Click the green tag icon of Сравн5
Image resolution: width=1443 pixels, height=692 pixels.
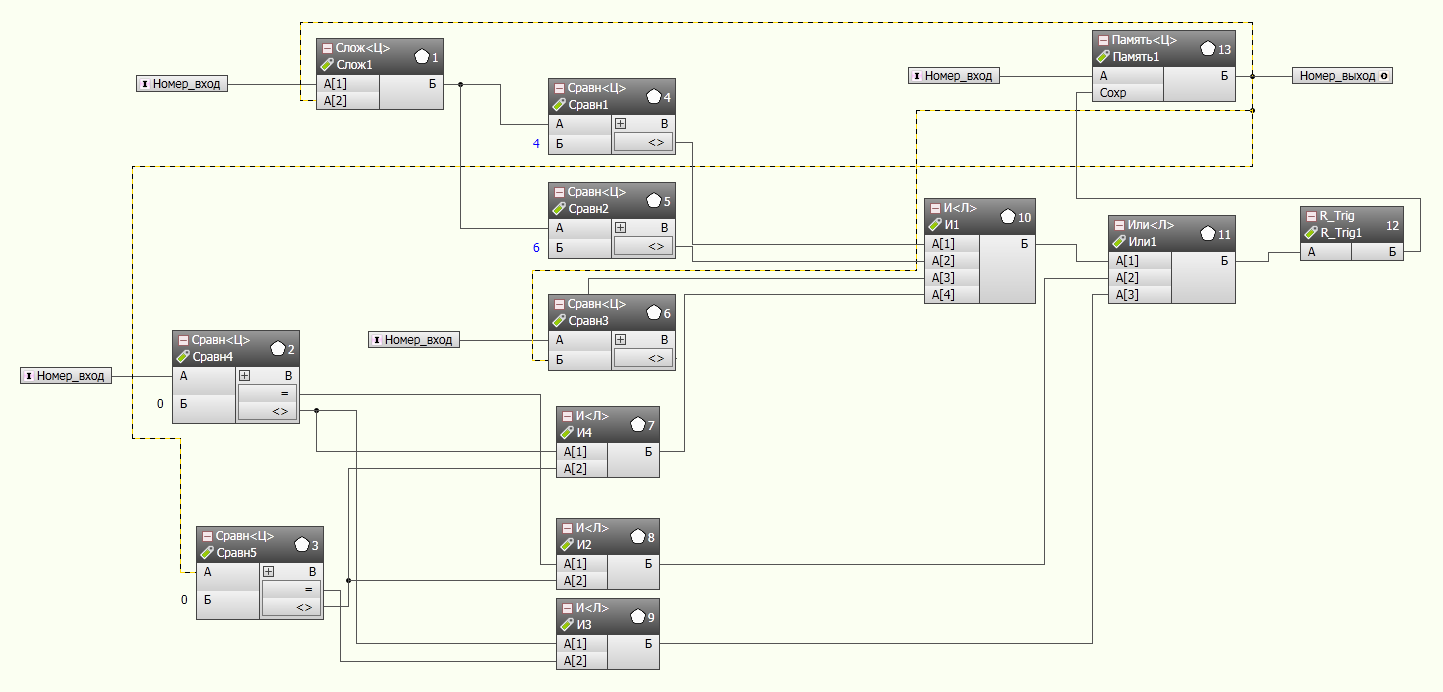(x=207, y=552)
